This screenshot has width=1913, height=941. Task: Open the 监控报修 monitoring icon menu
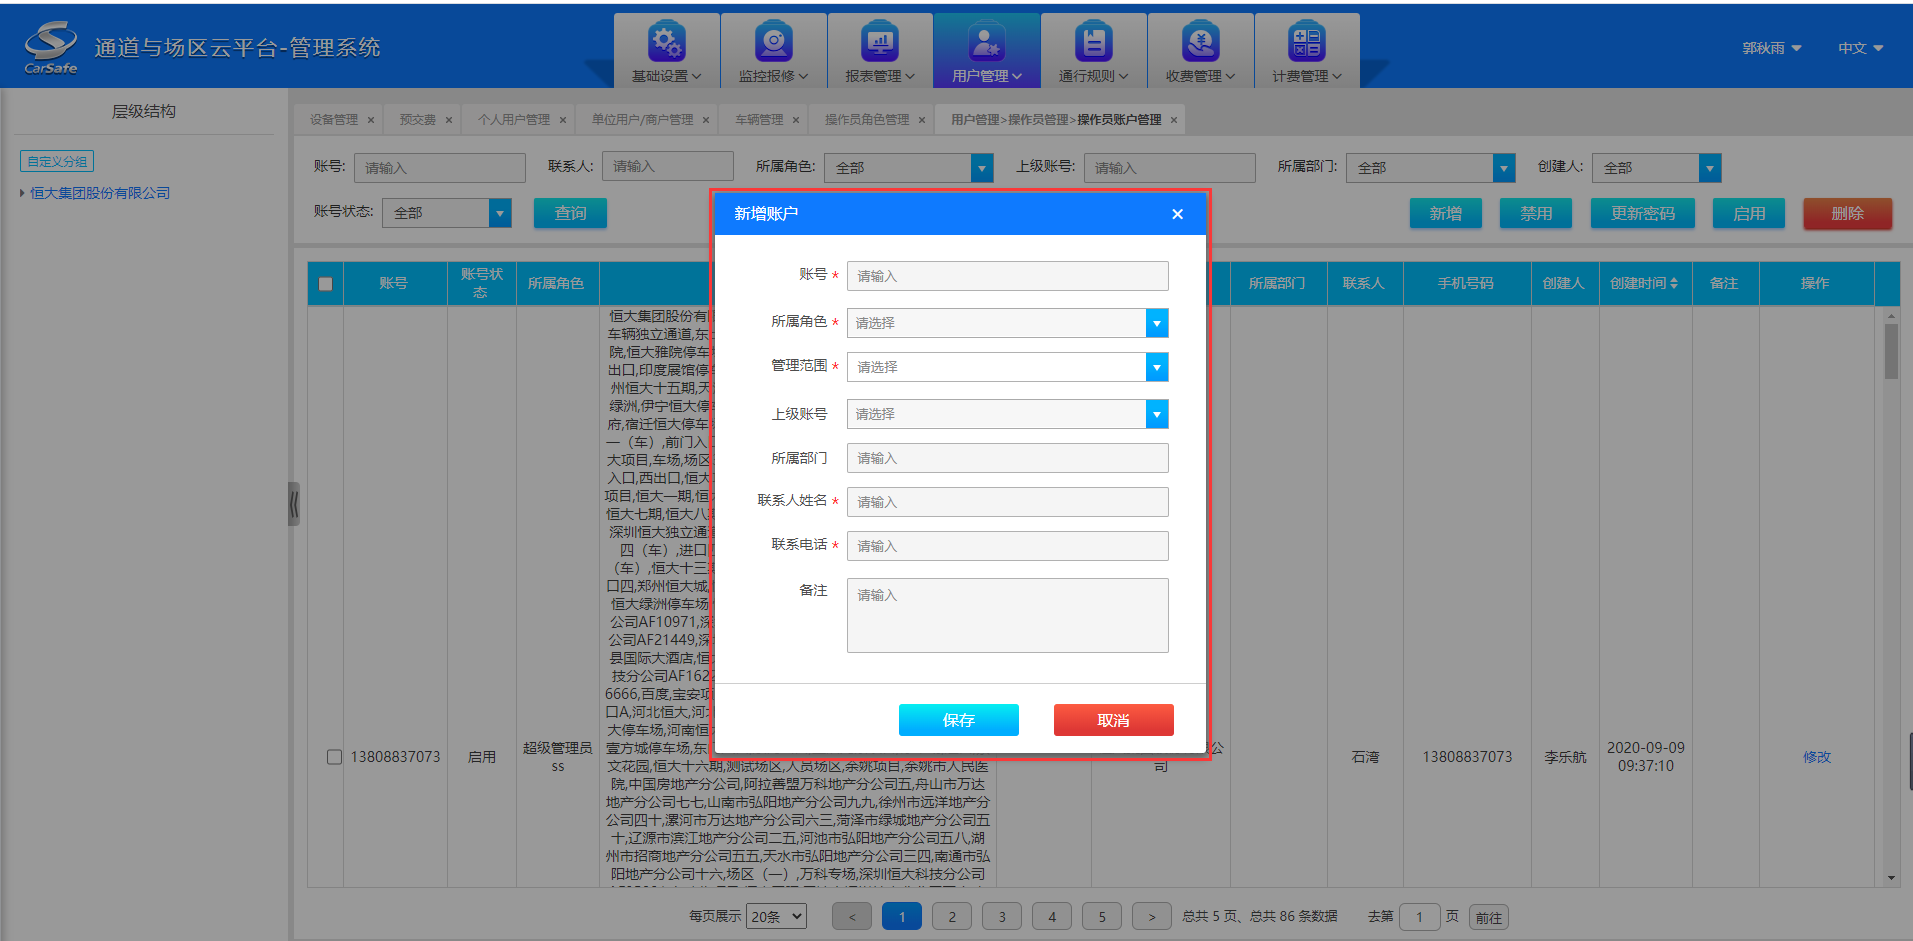click(773, 43)
